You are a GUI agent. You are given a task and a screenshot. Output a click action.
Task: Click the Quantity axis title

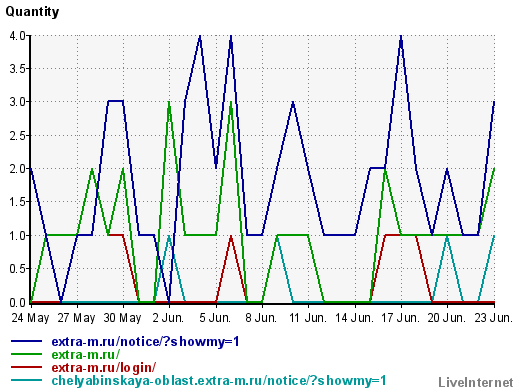click(32, 12)
